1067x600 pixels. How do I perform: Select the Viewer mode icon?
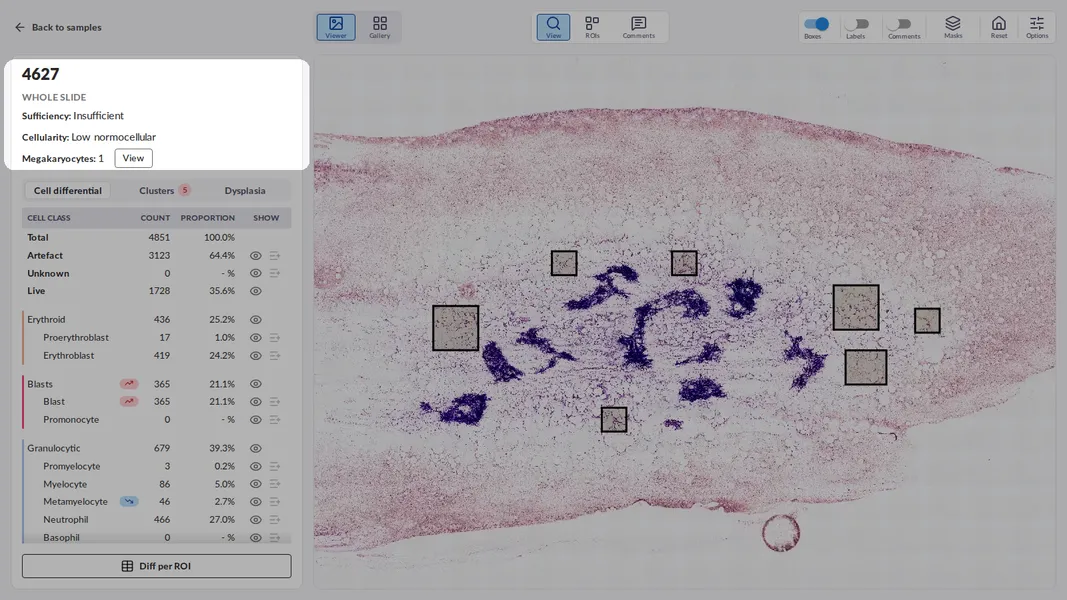coord(335,27)
